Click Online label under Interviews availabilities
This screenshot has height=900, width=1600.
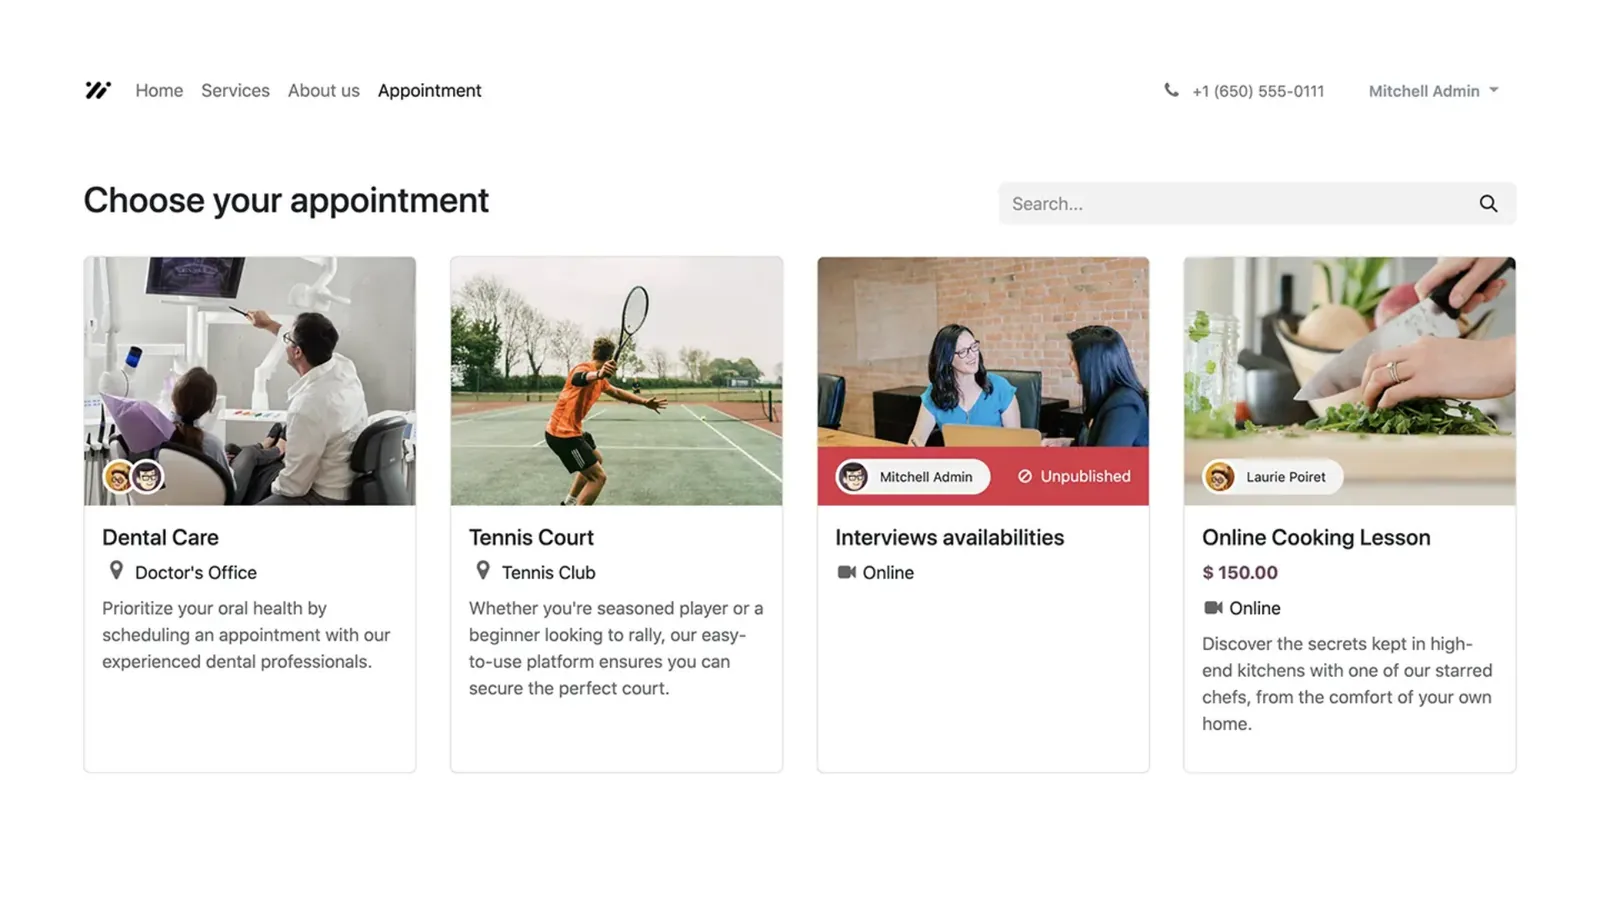[x=888, y=573]
